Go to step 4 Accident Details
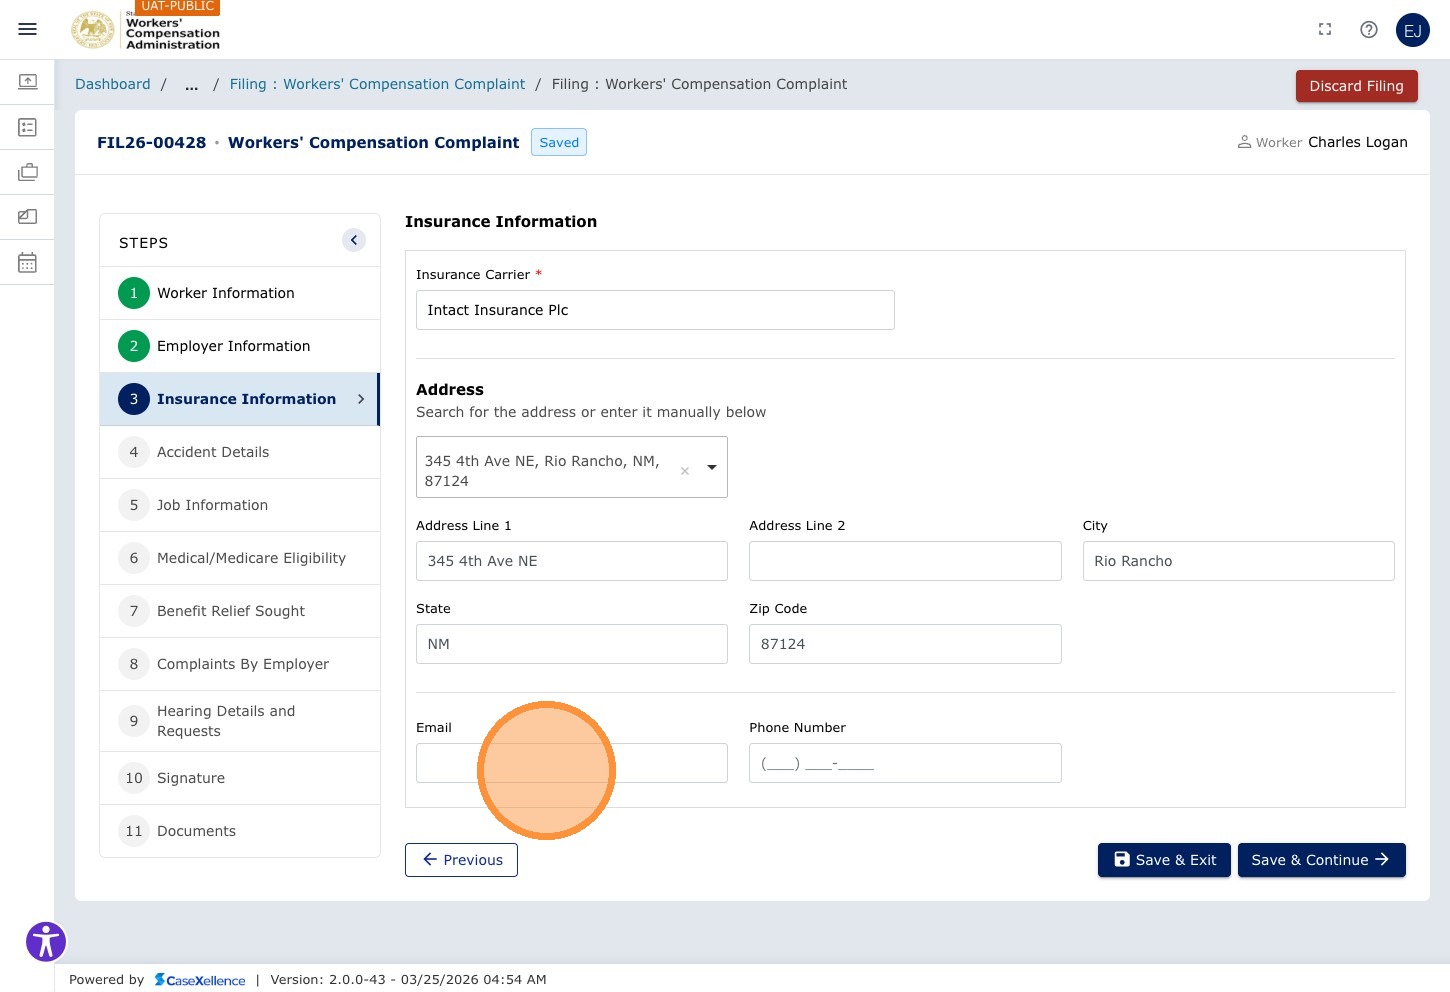Image resolution: width=1450 pixels, height=992 pixels. tap(240, 452)
